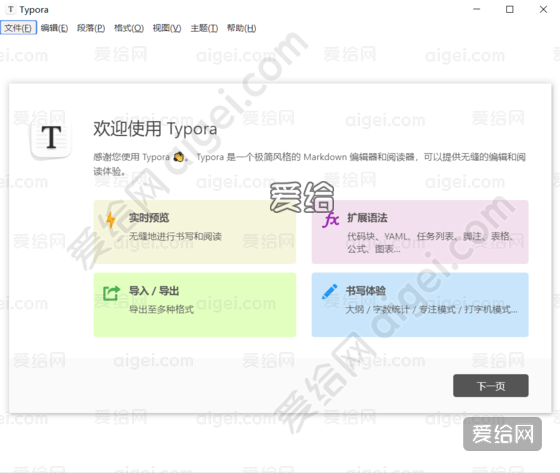Click the green 导入/导出 share icon
Image resolution: width=560 pixels, height=473 pixels.
(111, 293)
